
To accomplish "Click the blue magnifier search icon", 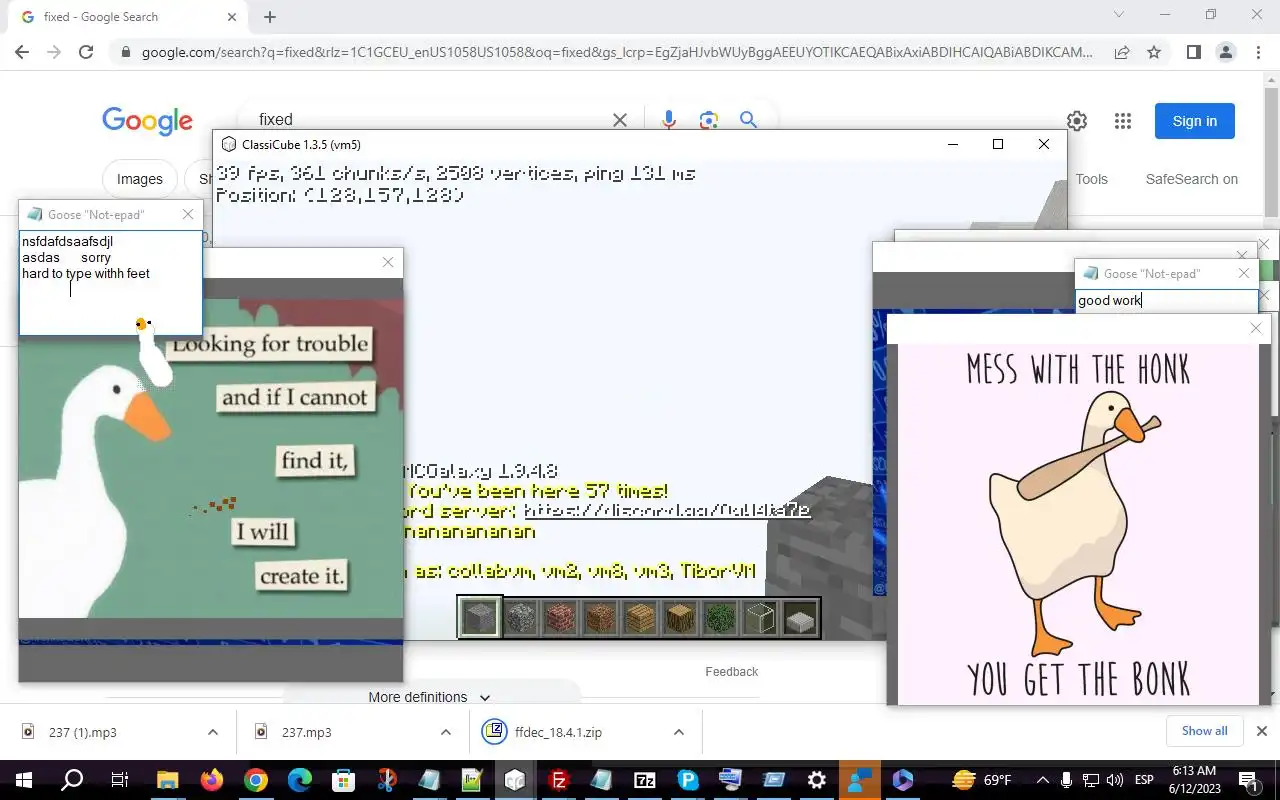I will point(748,120).
